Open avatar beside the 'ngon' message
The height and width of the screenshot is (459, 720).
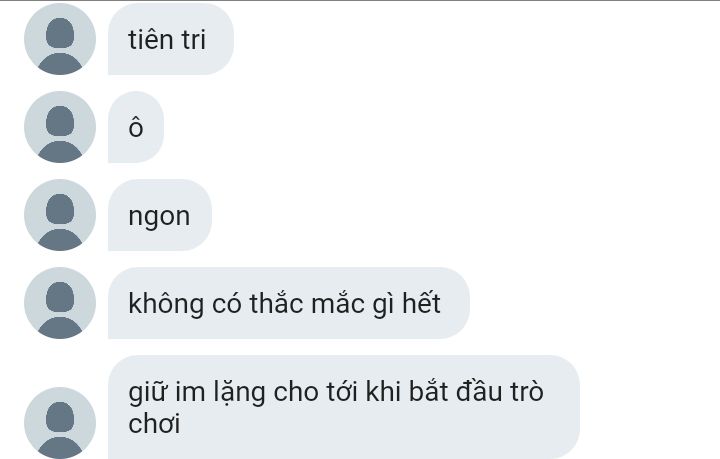(60, 215)
